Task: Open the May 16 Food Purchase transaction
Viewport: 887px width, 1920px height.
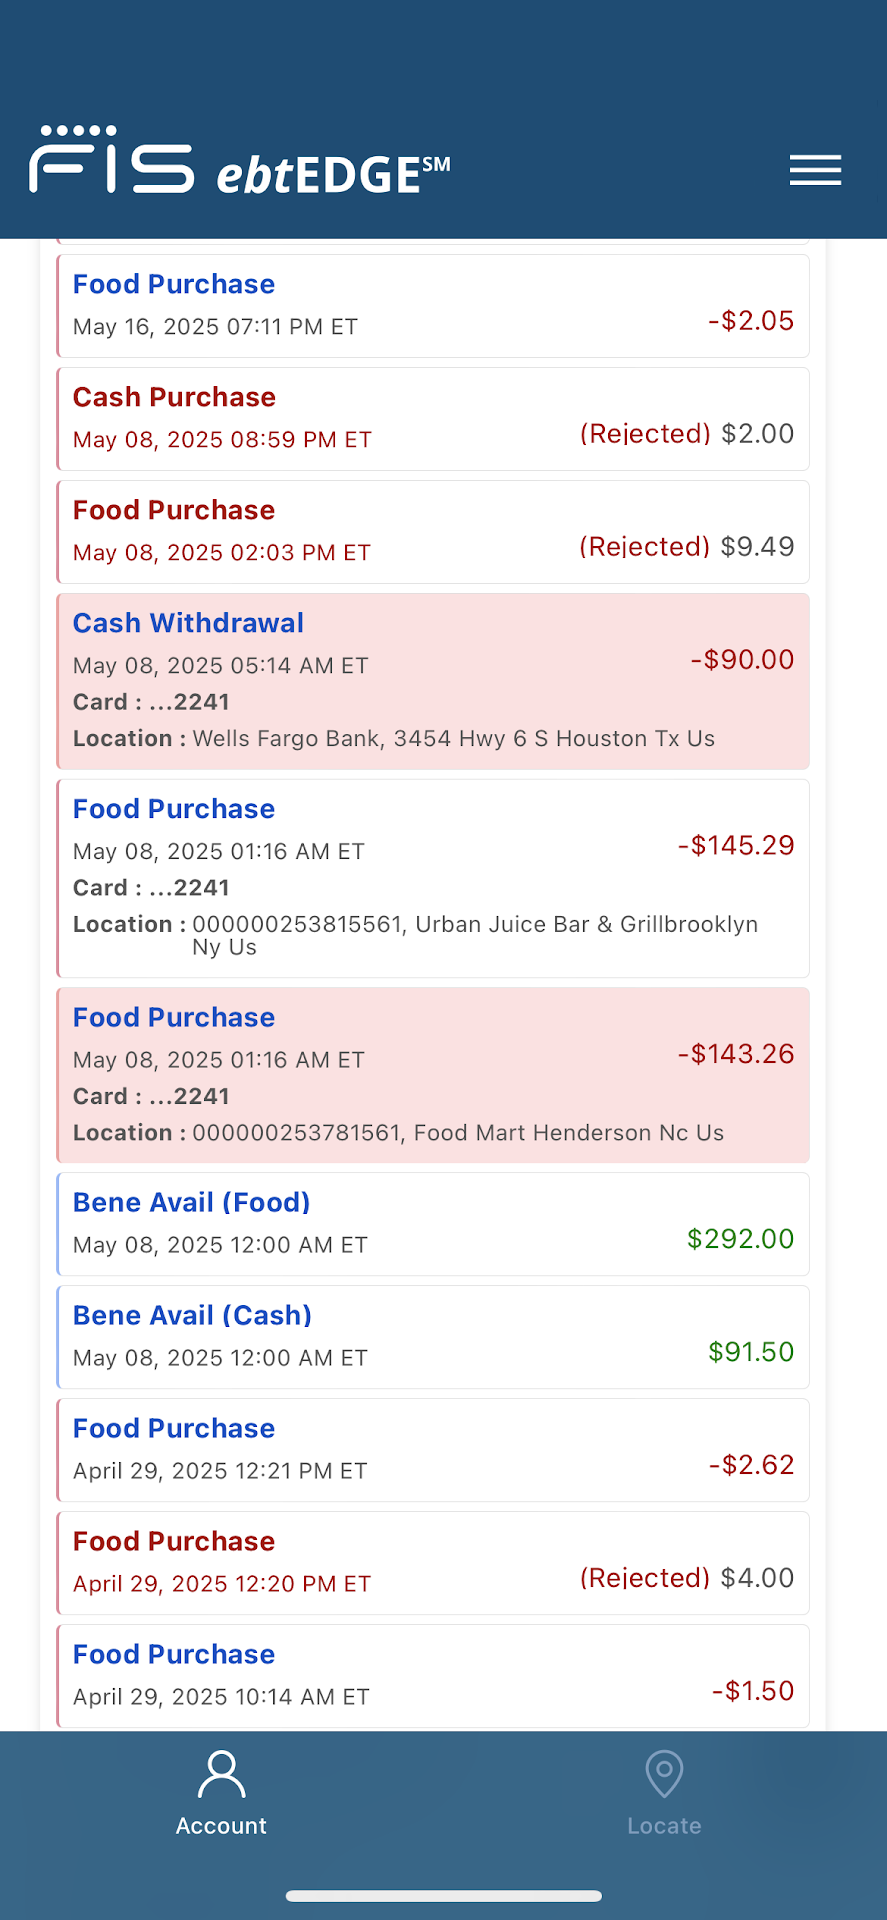Action: 433,306
